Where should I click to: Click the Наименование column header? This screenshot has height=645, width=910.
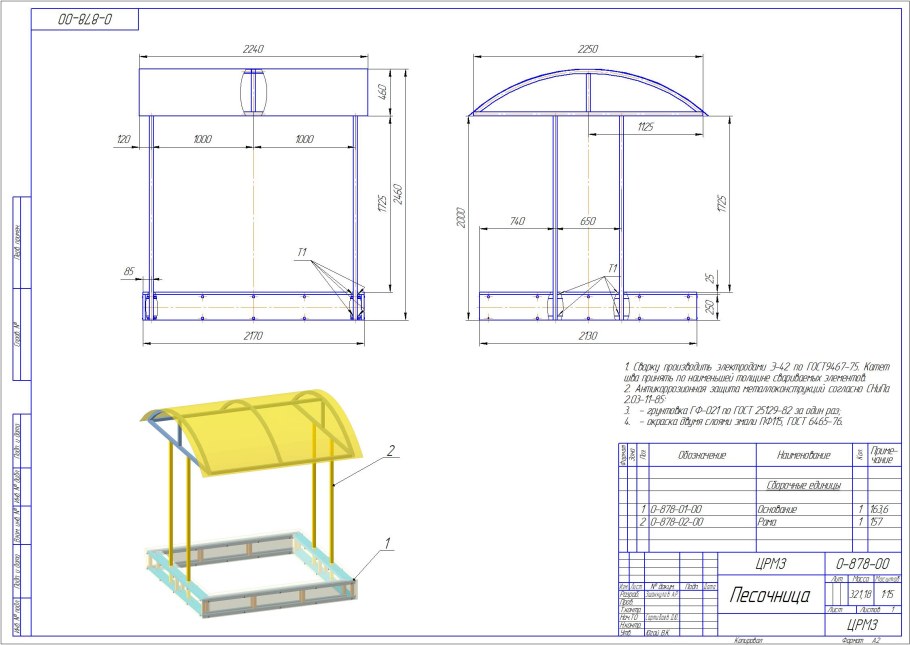click(x=797, y=455)
